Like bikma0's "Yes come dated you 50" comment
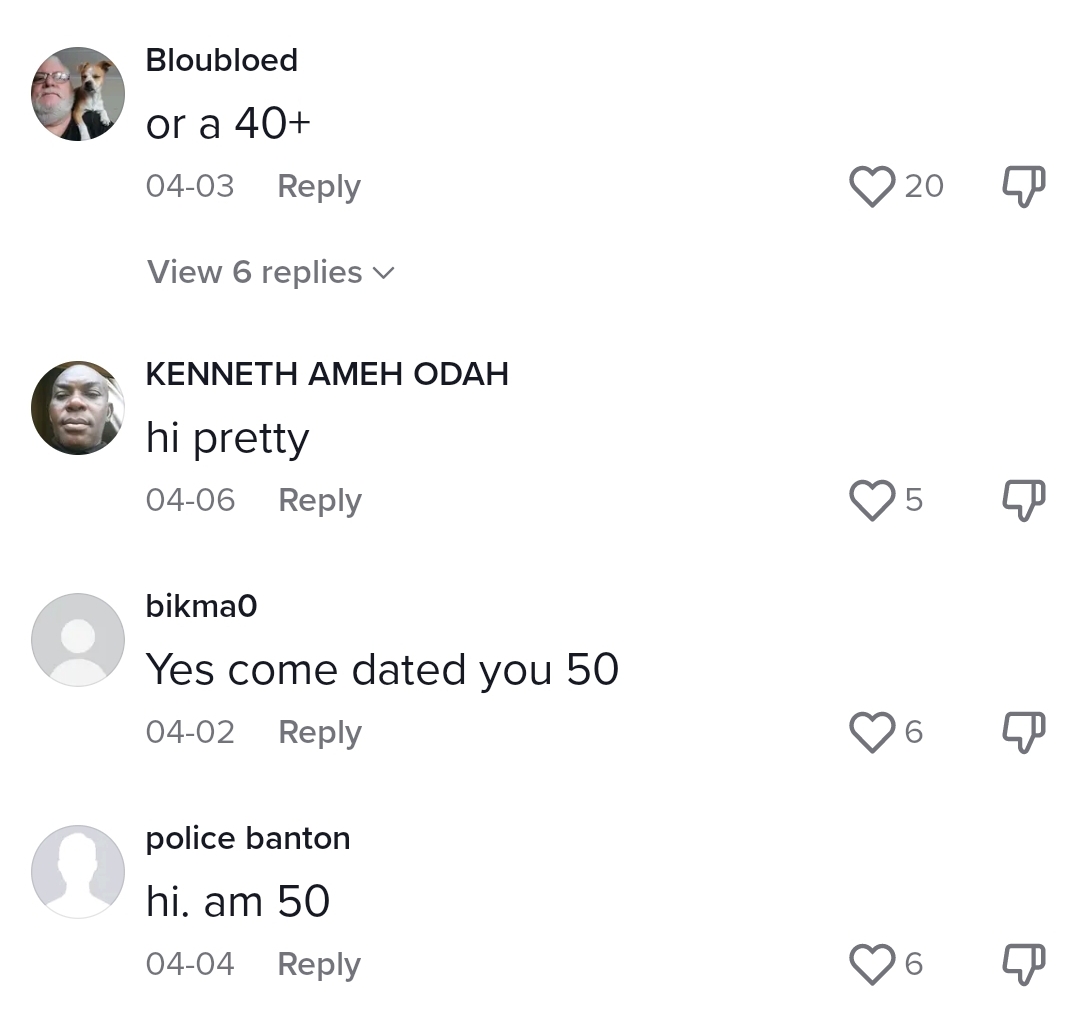This screenshot has height=1011, width=1079. coord(871,733)
